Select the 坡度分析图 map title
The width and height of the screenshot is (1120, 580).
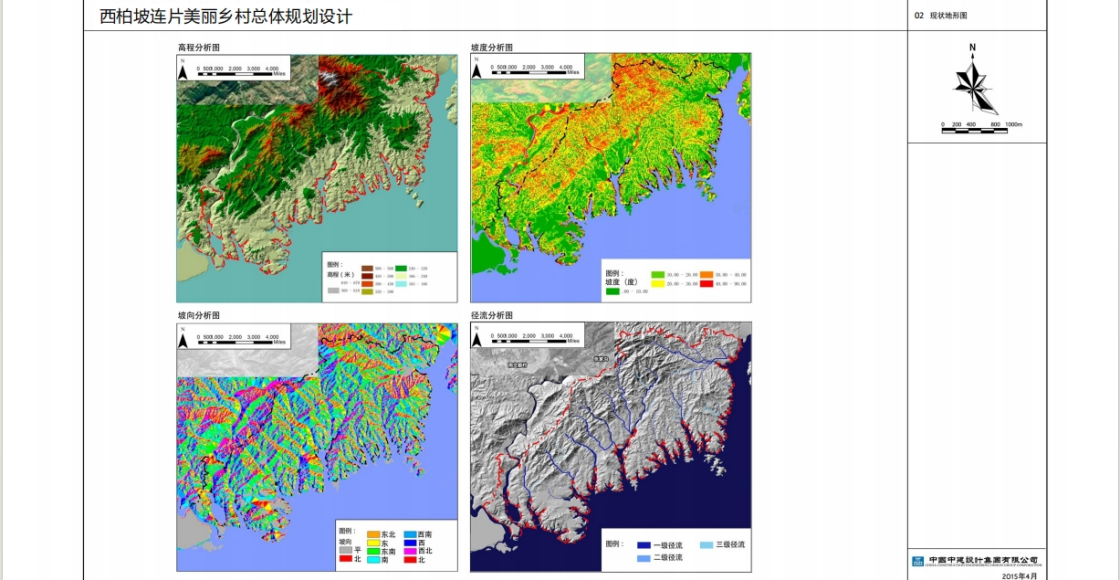coord(492,47)
